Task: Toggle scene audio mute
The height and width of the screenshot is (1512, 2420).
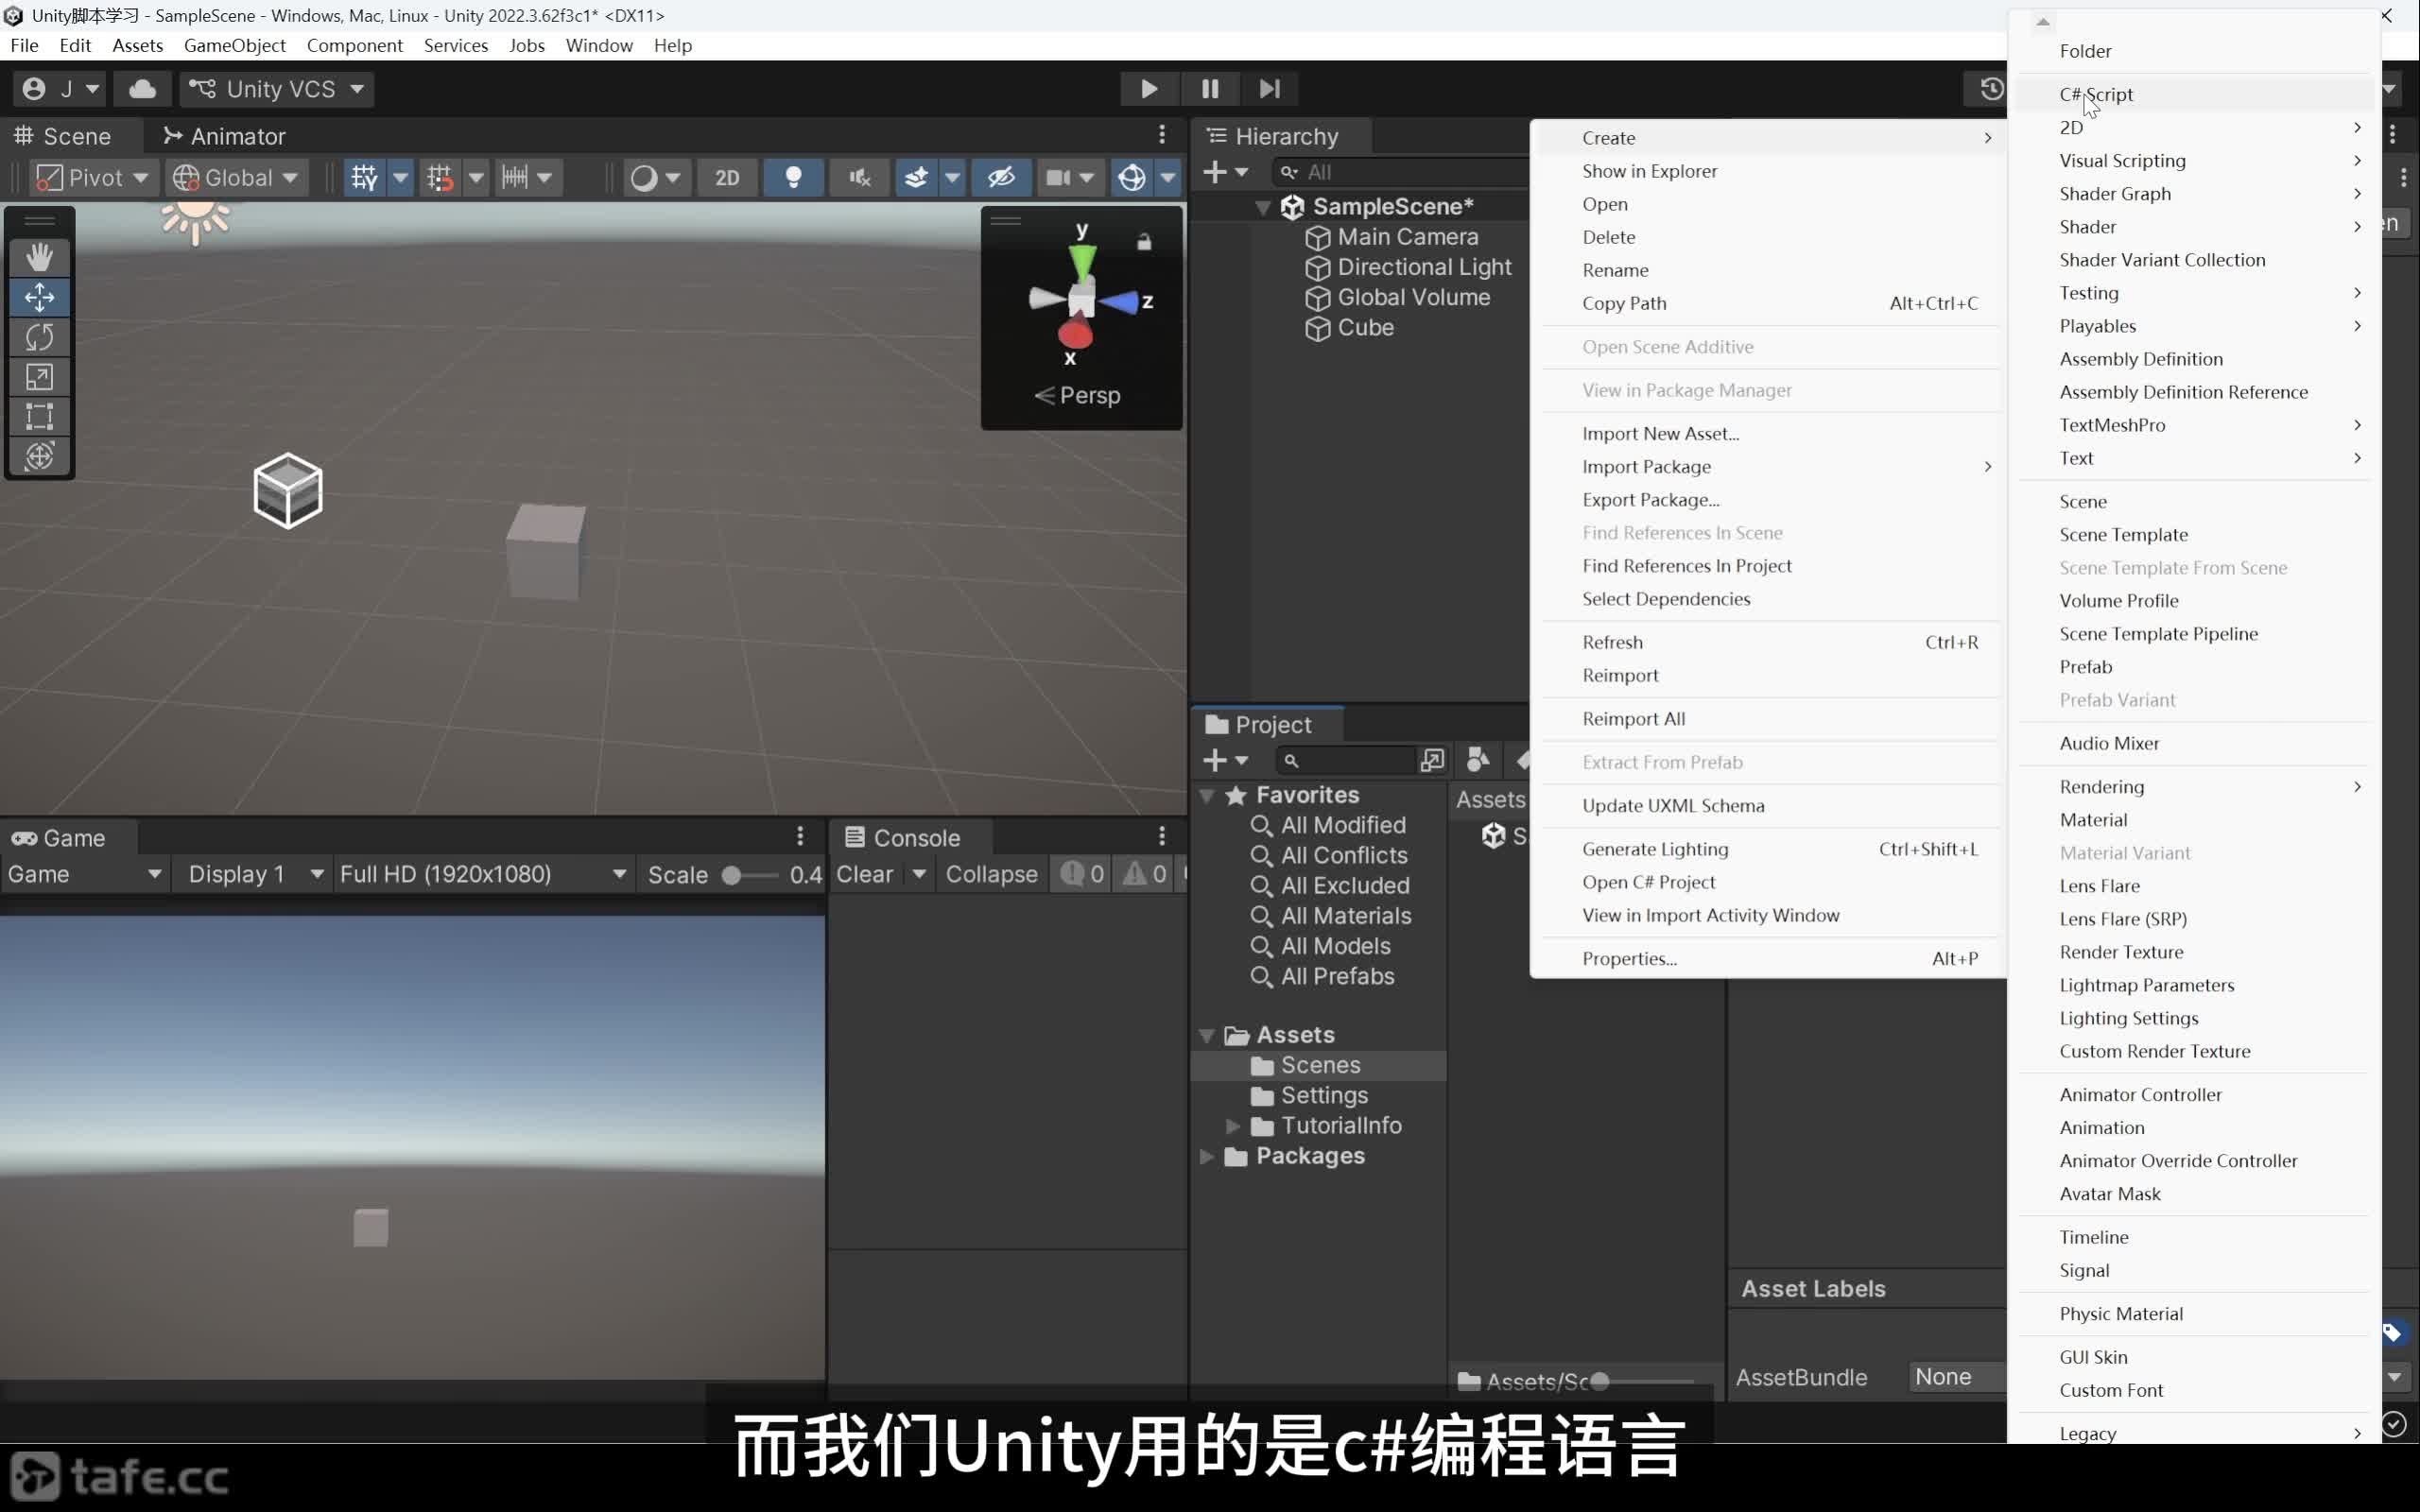Action: (859, 178)
